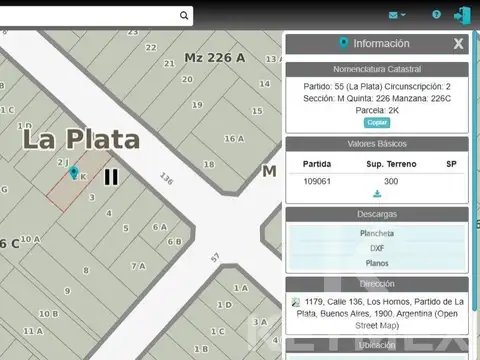
Task: Select parcel 9 on map
Action: pos(67,291)
